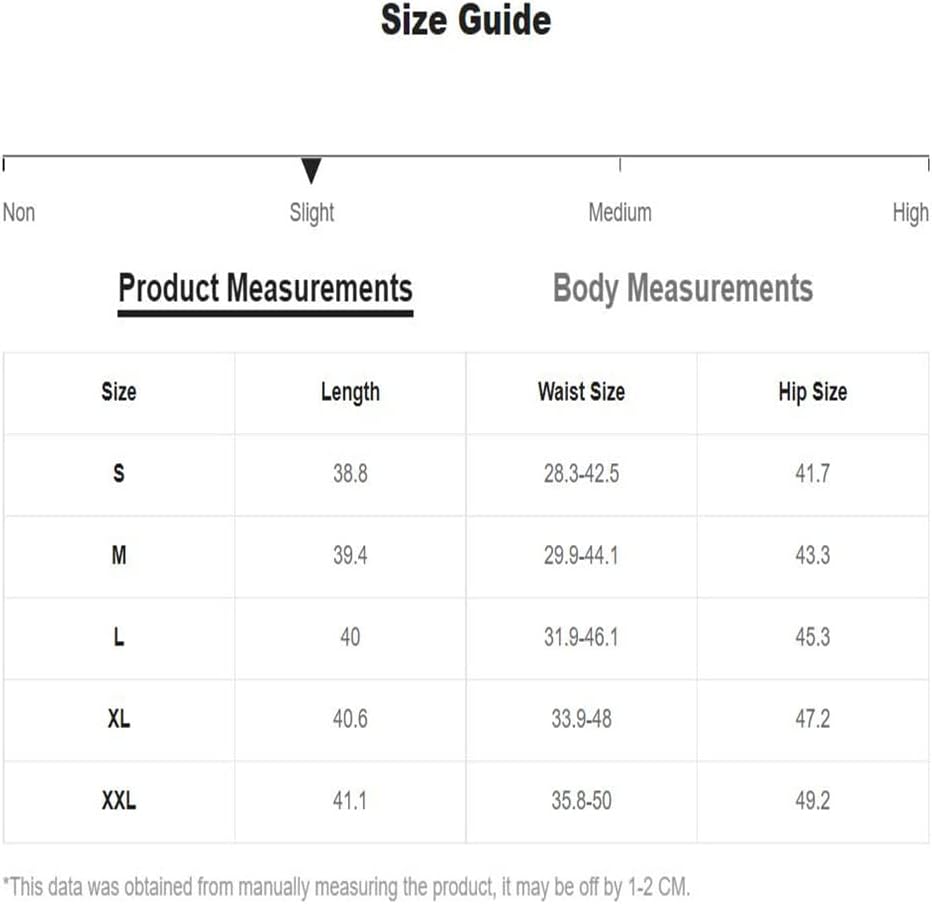Click the 28.3-42.5 waist size cell

click(x=581, y=474)
